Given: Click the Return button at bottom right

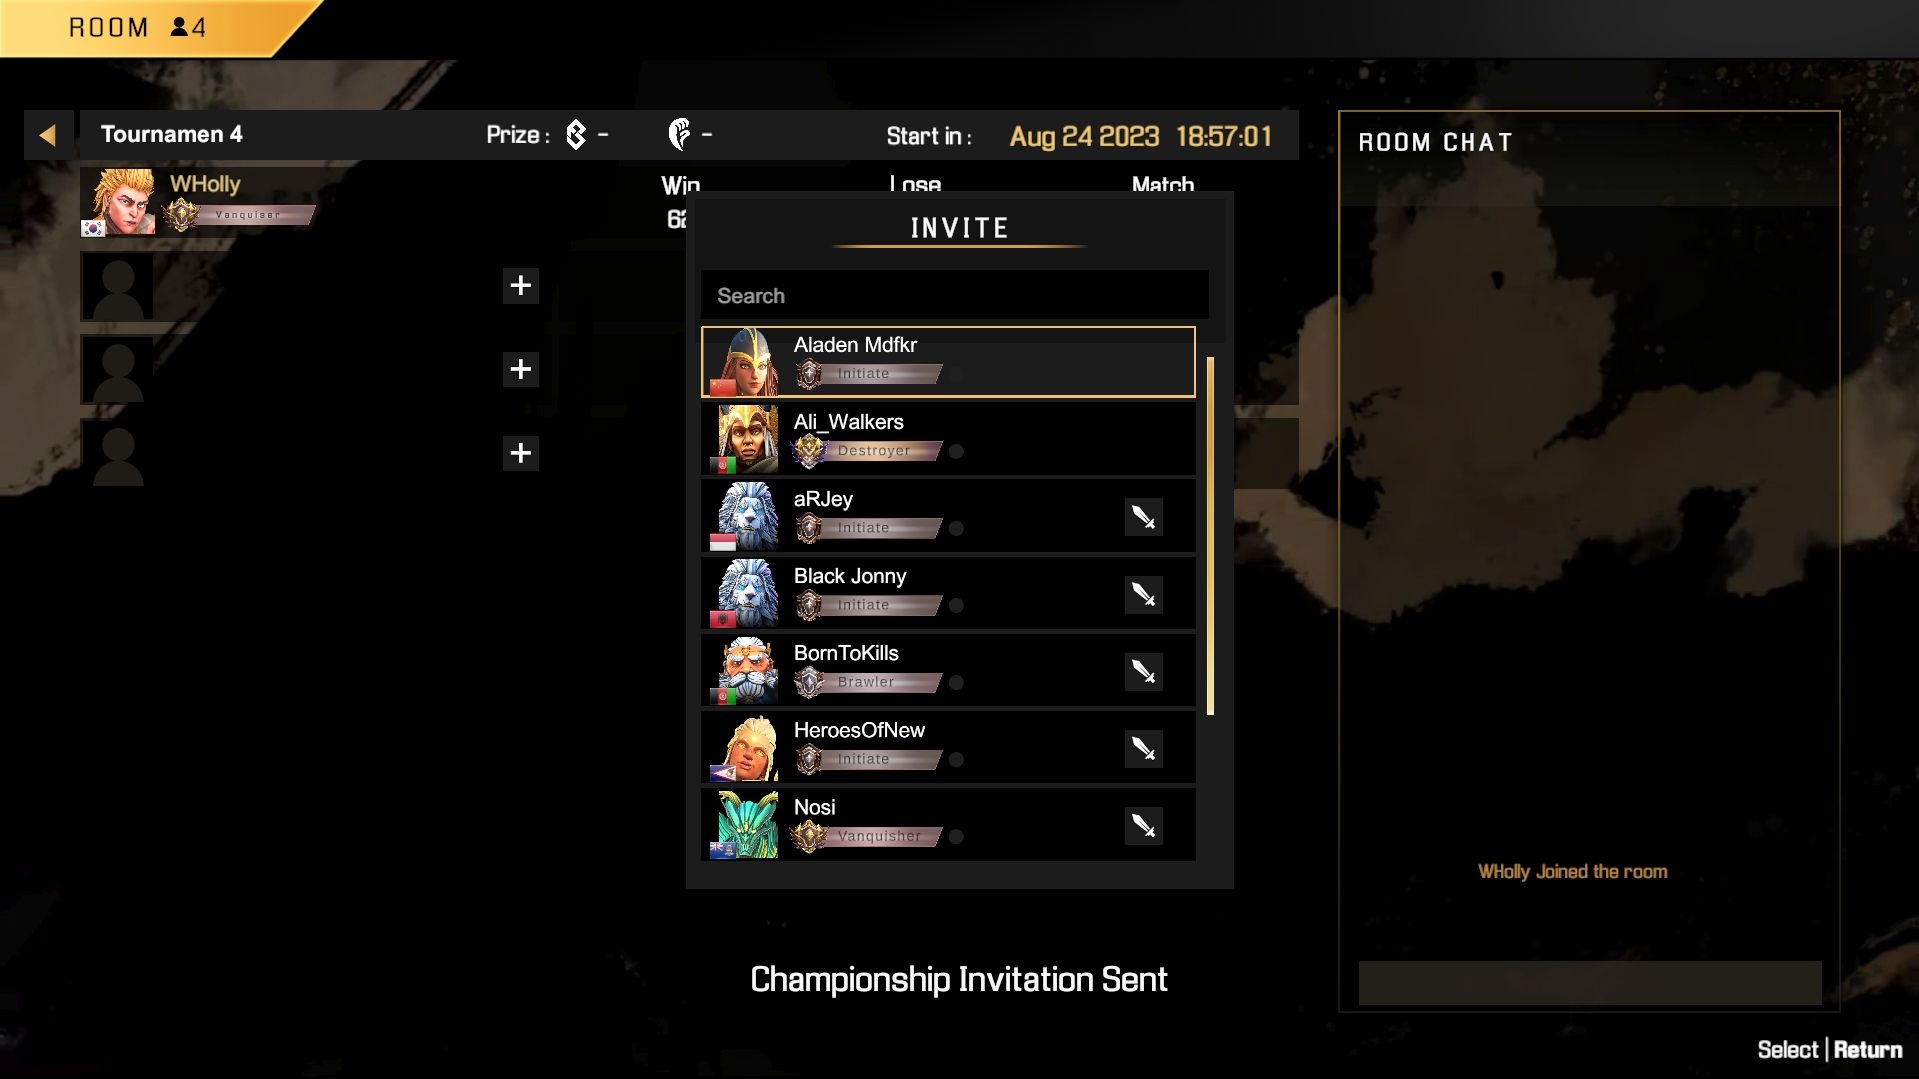Looking at the screenshot, I should (1867, 1050).
